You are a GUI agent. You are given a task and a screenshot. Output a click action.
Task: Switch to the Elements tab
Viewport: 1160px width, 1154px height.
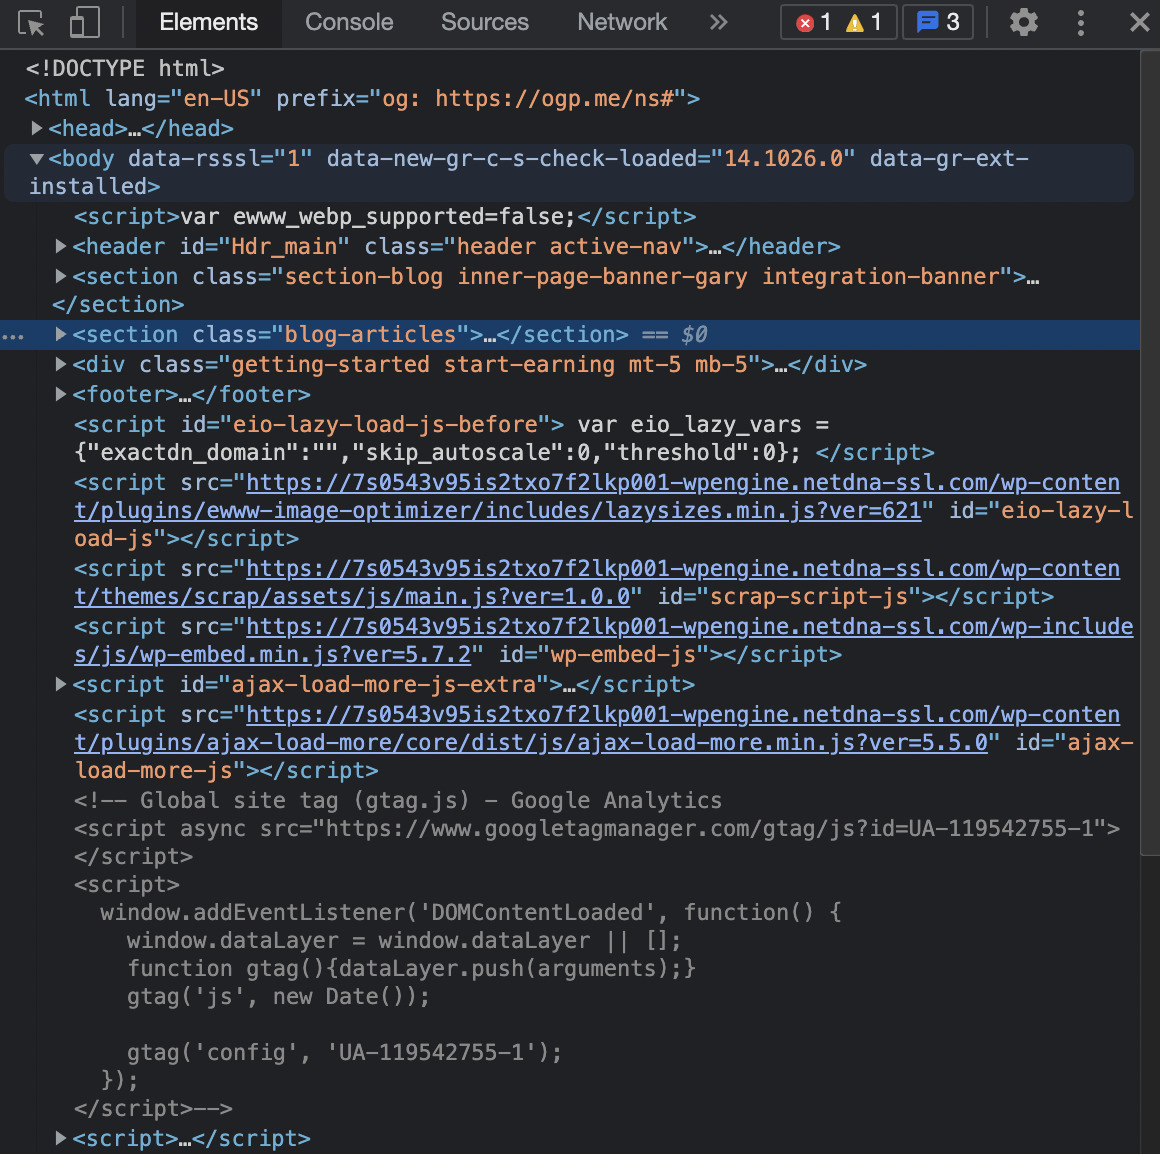click(x=209, y=22)
